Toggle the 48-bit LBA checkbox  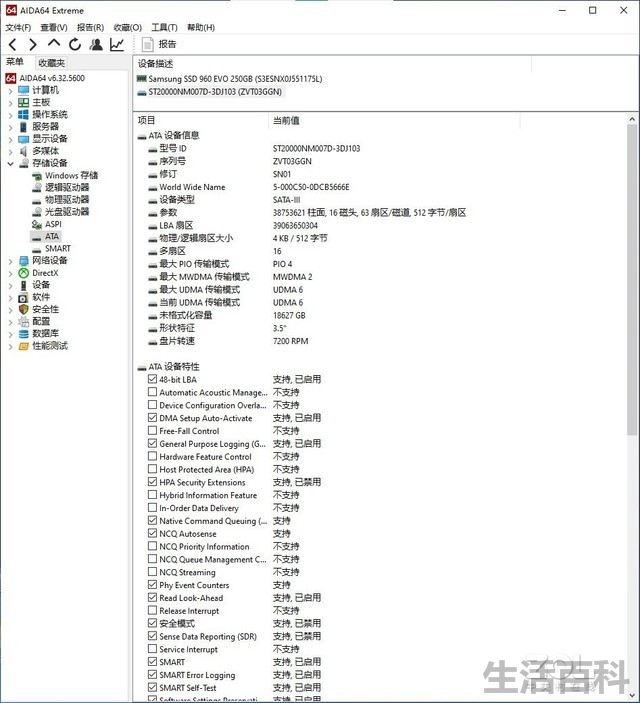152,379
